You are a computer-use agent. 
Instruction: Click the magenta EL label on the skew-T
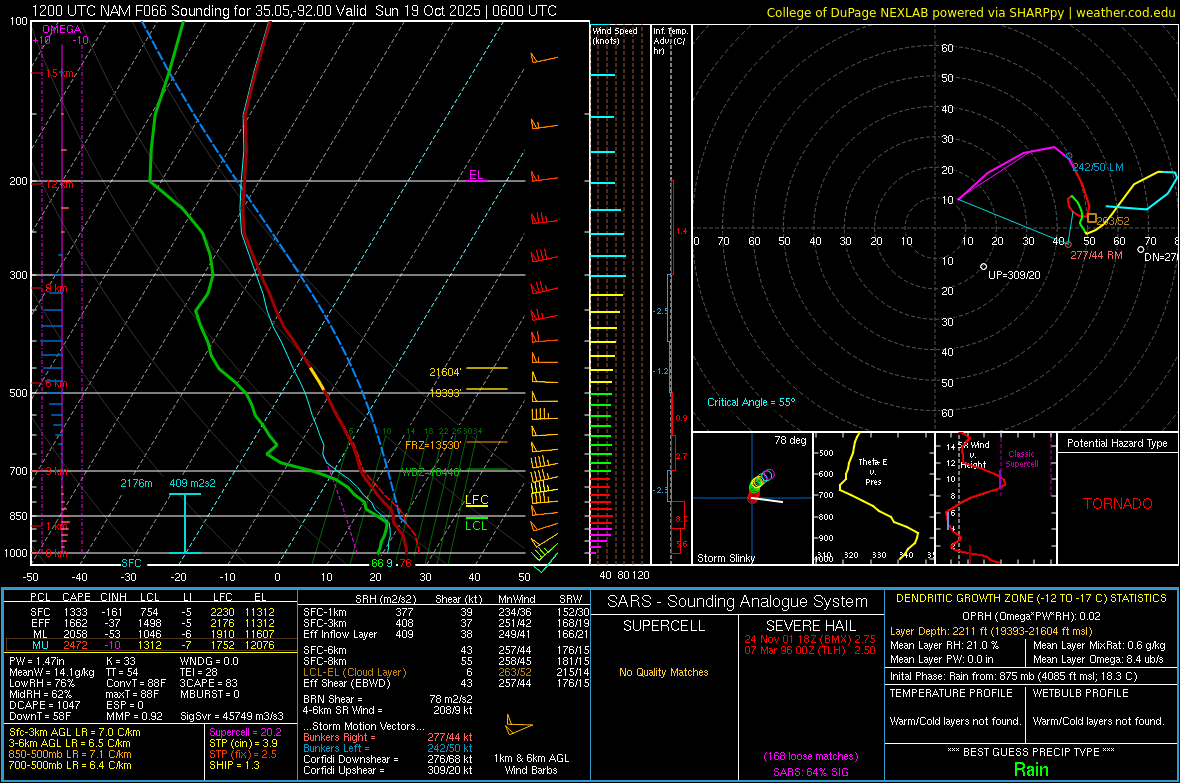click(x=476, y=175)
